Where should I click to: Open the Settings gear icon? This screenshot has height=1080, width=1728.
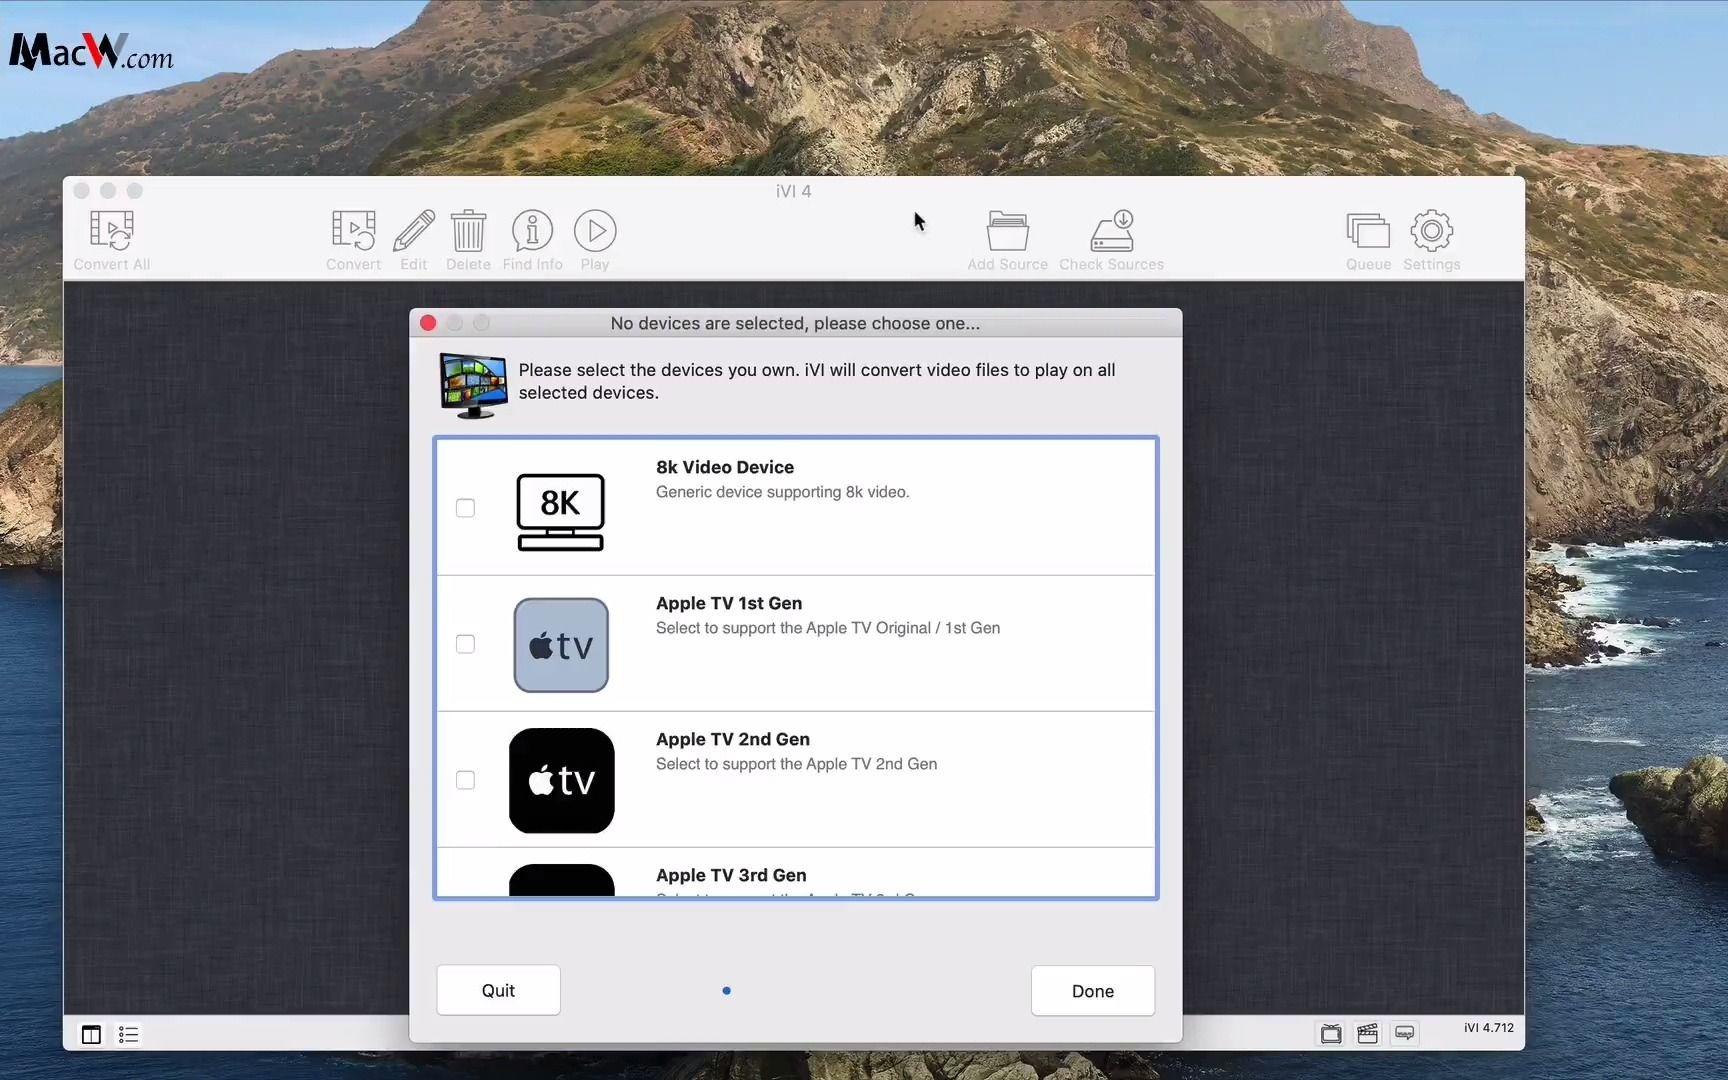(1431, 231)
